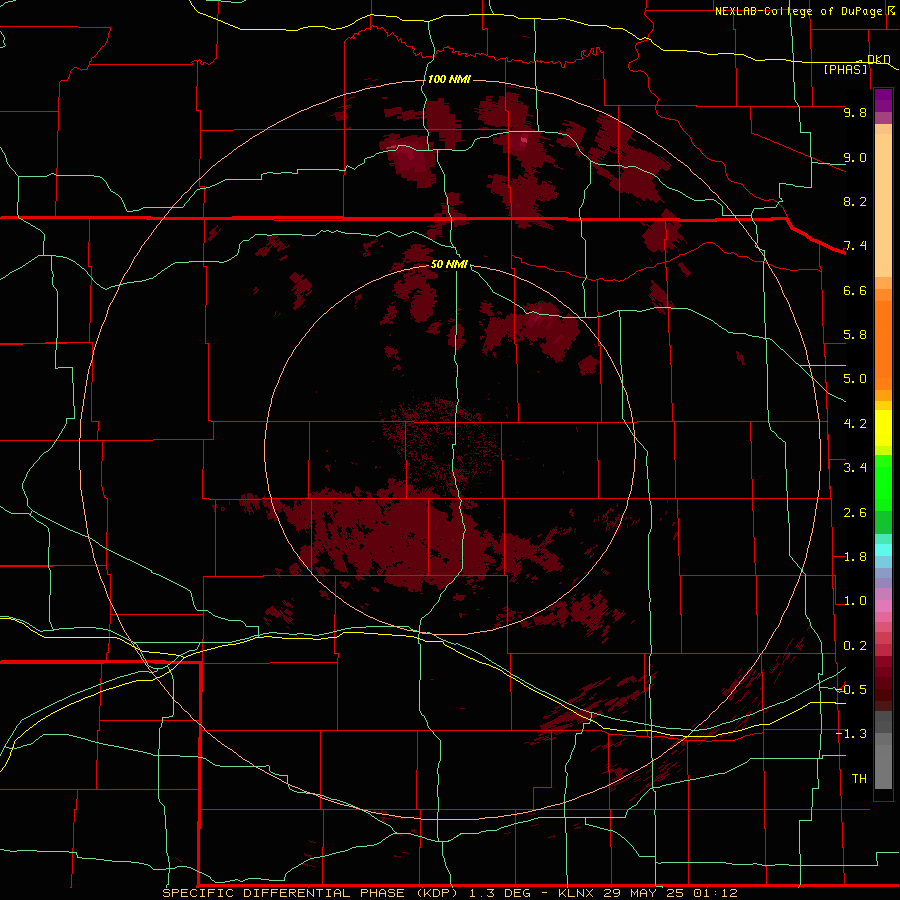Pick the yellow band on the color bar

(883, 428)
